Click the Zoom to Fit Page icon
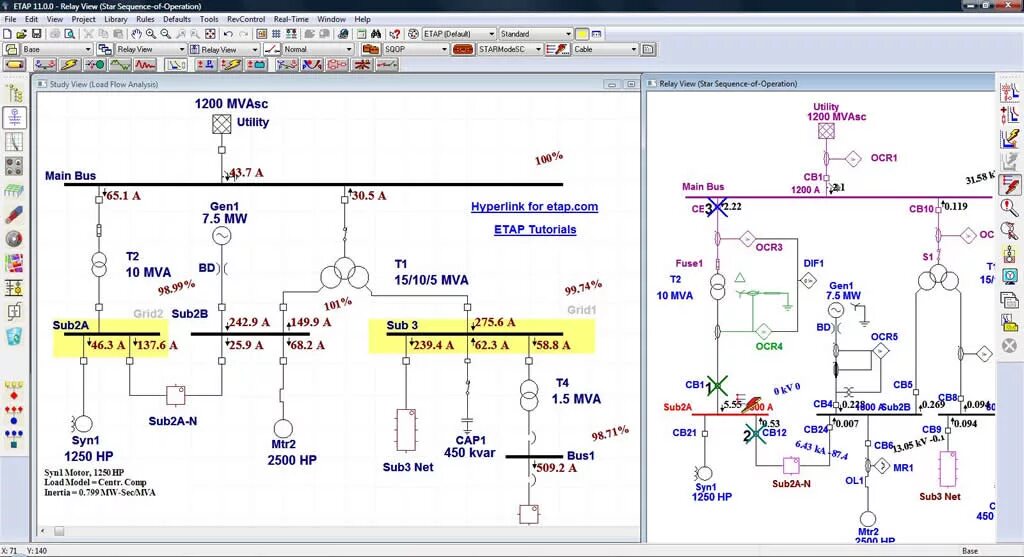 tap(210, 34)
